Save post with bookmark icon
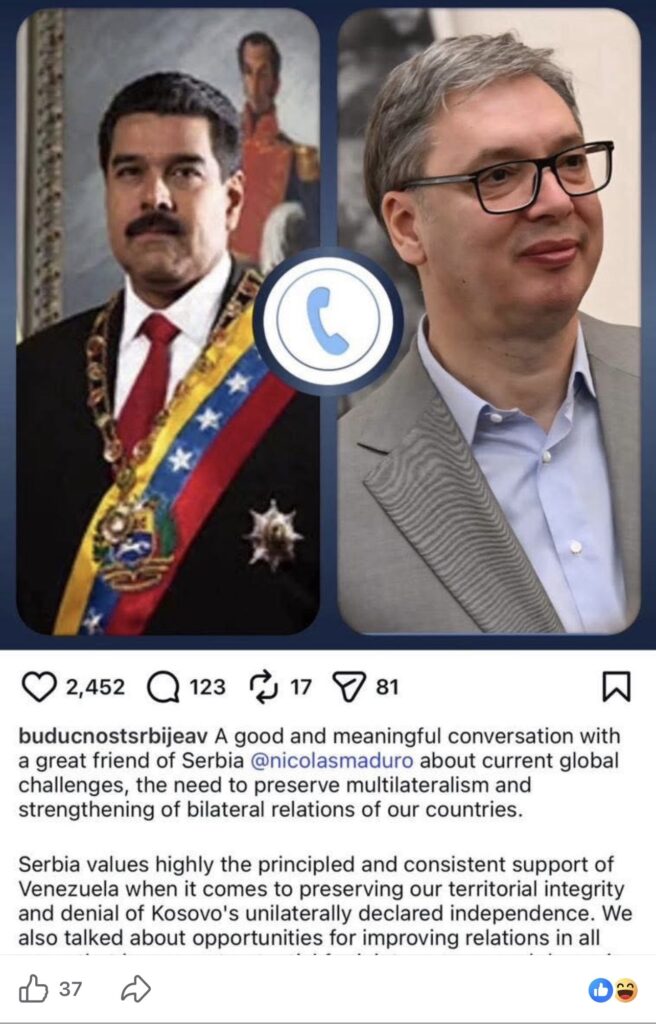The width and height of the screenshot is (656, 1024). (x=616, y=687)
